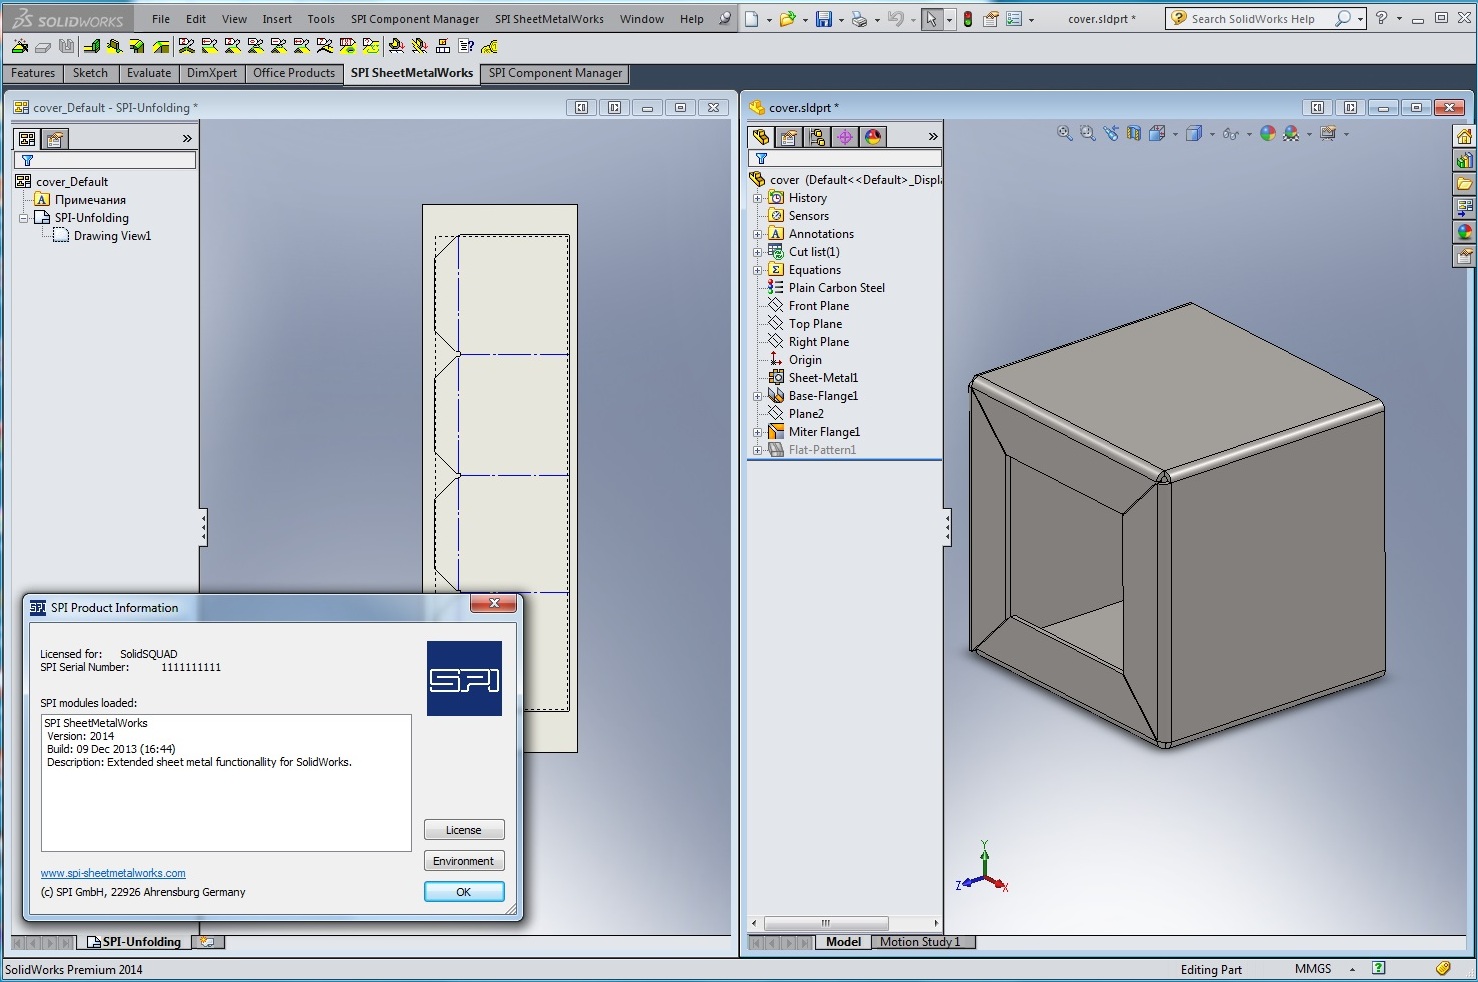Click the MMGS unit system in the status bar
Viewport: 1478px width, 982px height.
(x=1313, y=969)
